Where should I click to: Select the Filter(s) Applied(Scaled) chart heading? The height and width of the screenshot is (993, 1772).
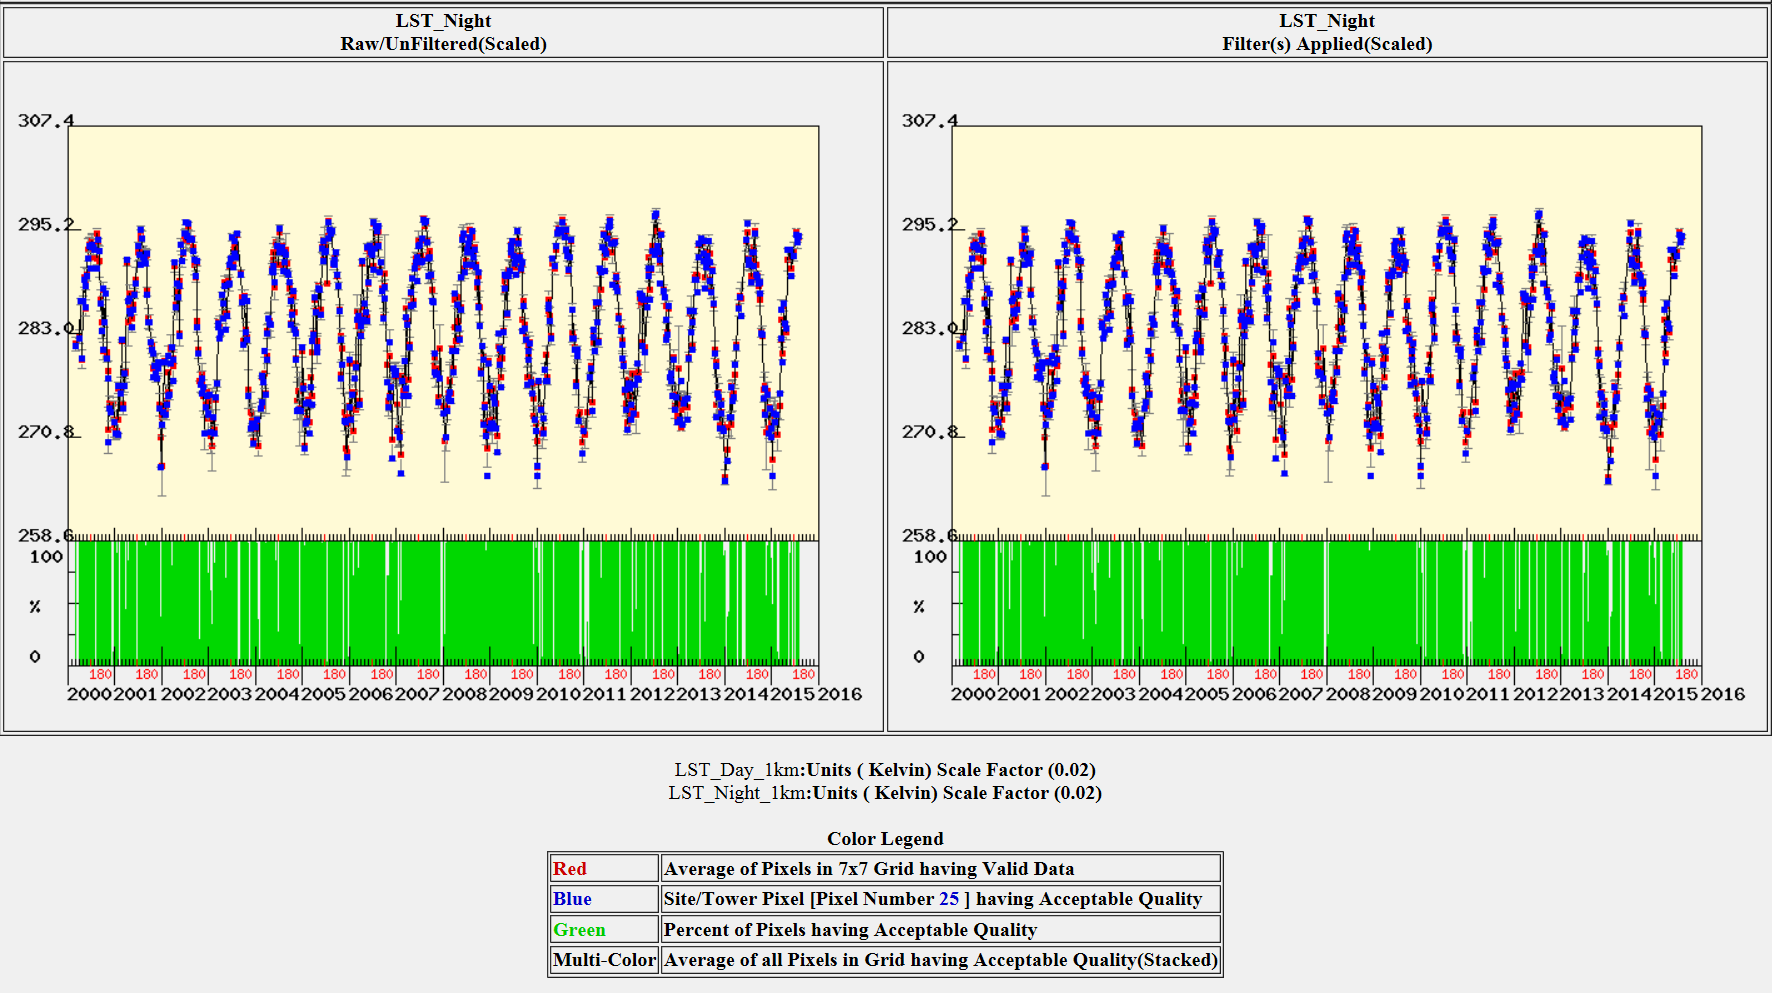pos(1327,44)
